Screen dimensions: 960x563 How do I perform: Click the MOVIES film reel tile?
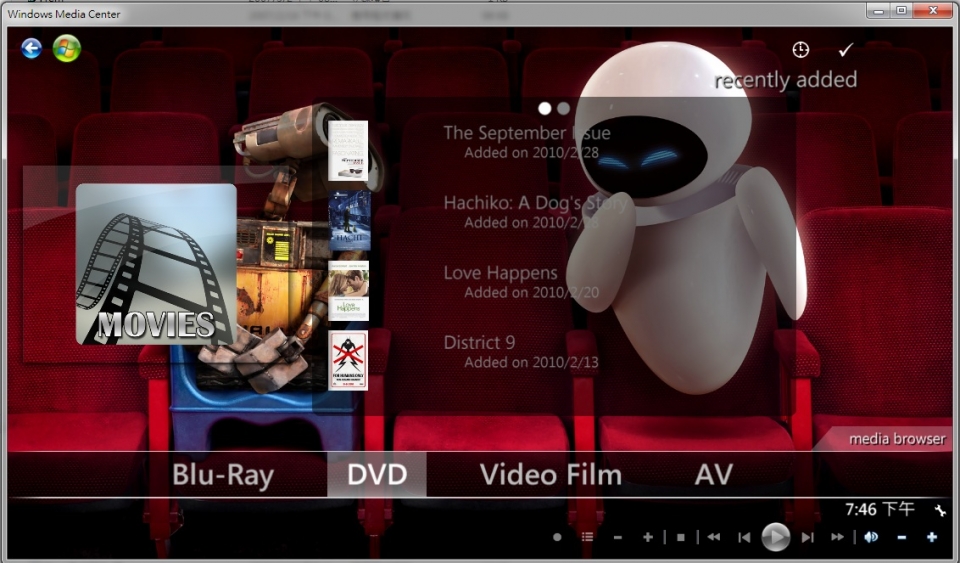click(x=156, y=264)
